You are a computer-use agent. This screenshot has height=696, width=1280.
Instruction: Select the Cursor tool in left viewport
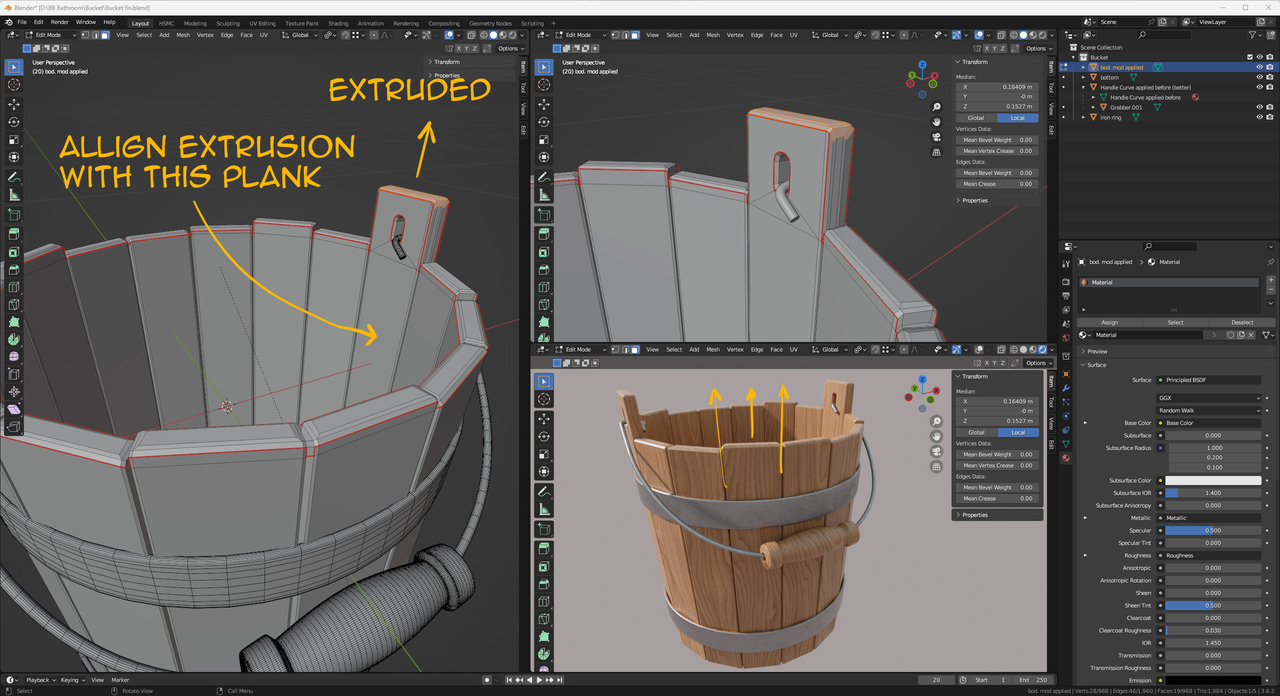[x=14, y=85]
